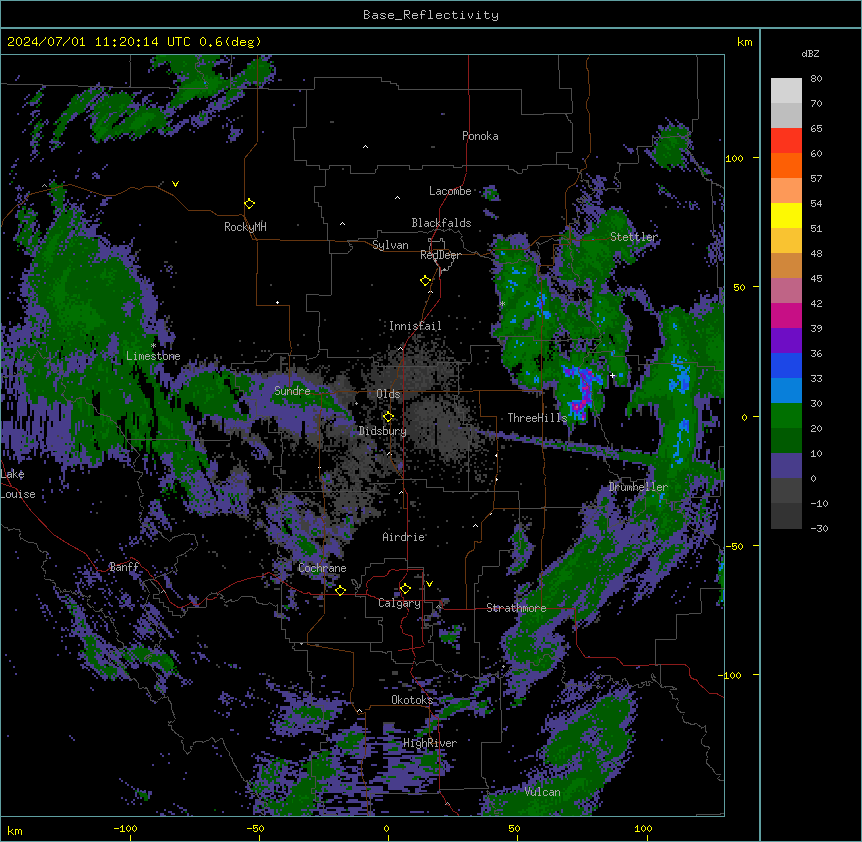Click asterisk marker above Limestone label
The height and width of the screenshot is (842, 862).
pyautogui.click(x=154, y=346)
